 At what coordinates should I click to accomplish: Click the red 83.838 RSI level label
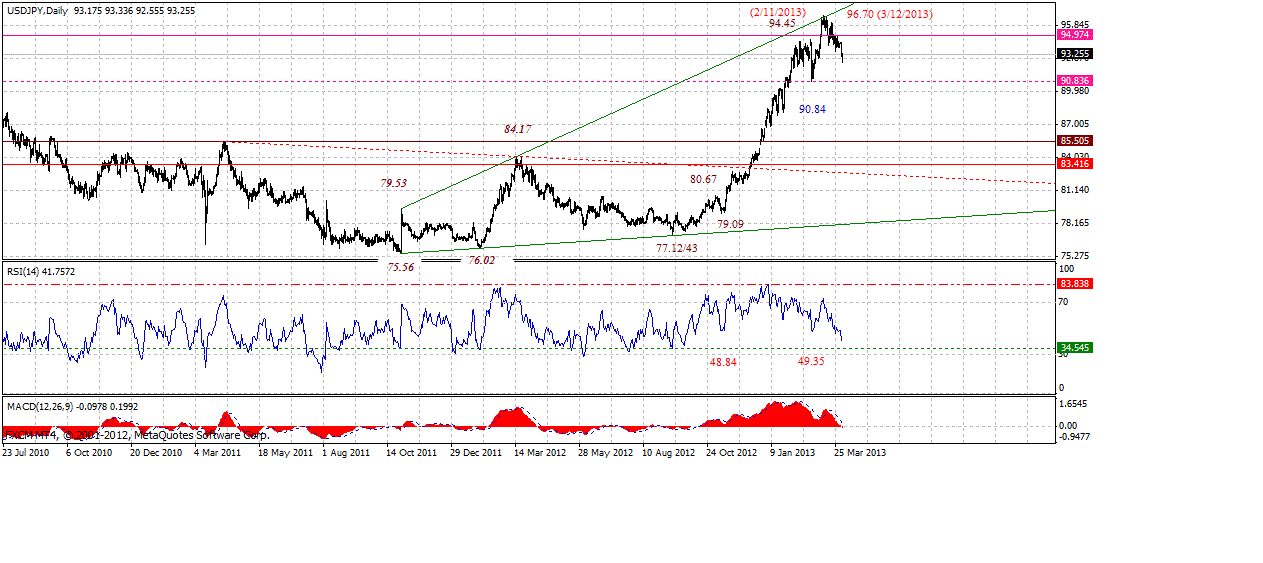click(x=1074, y=284)
